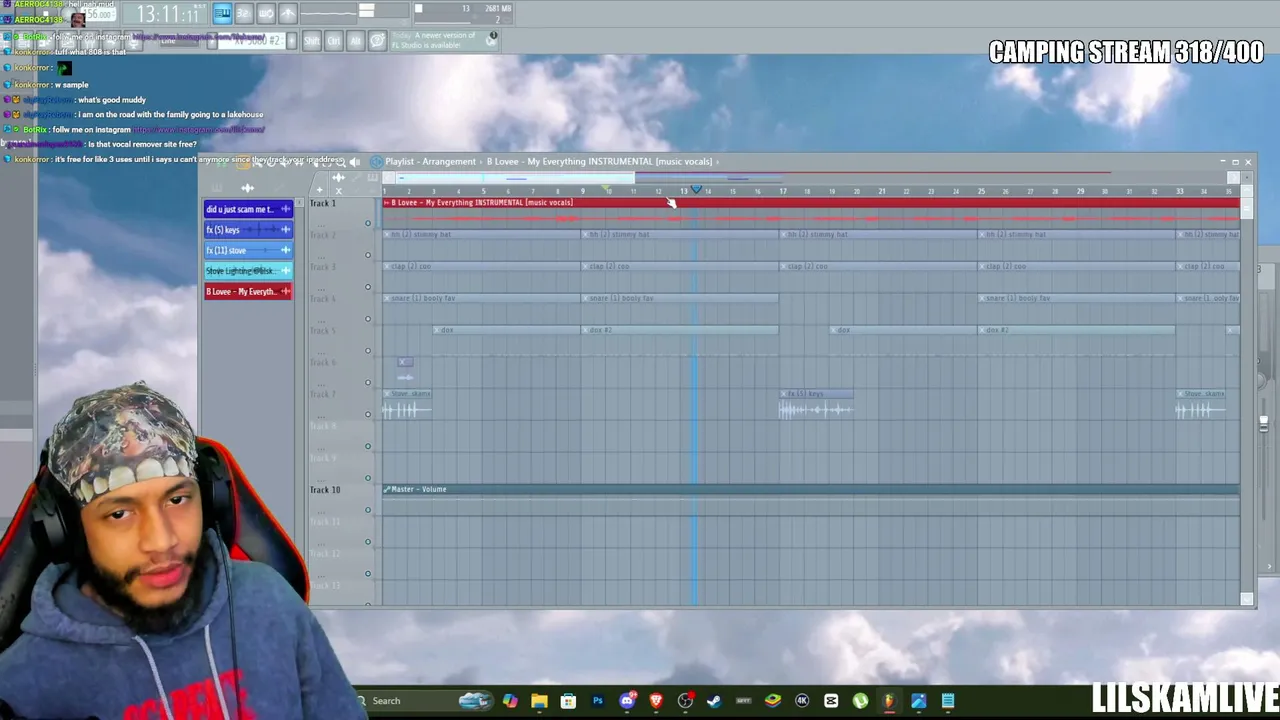Toggle mute on Track 4
Viewport: 1280px width, 720px height.
click(368, 319)
